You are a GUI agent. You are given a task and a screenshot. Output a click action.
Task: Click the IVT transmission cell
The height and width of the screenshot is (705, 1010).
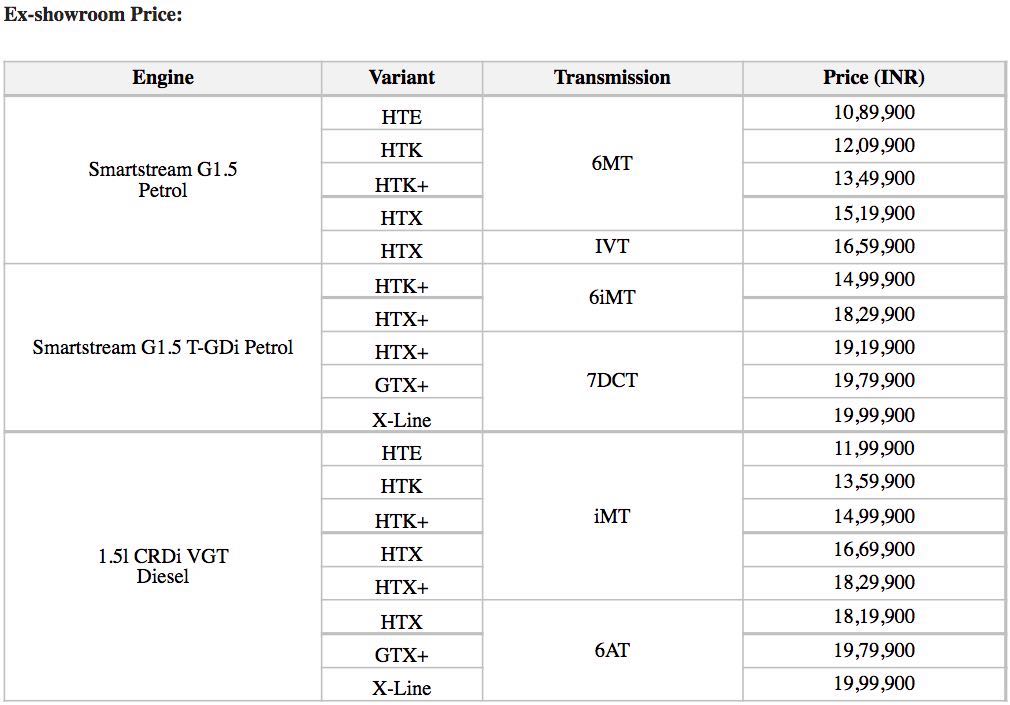point(612,246)
